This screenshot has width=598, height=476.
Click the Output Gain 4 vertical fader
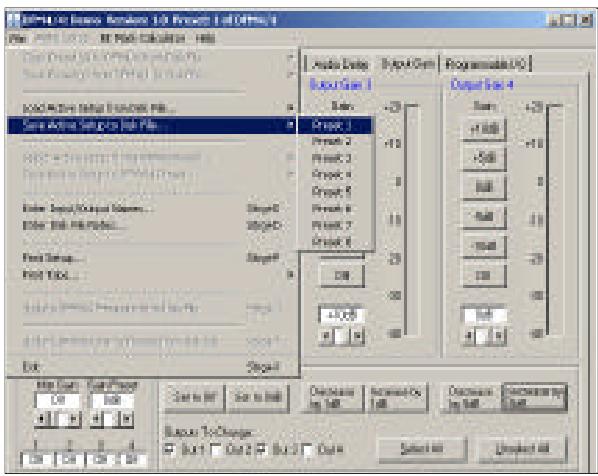click(x=554, y=220)
